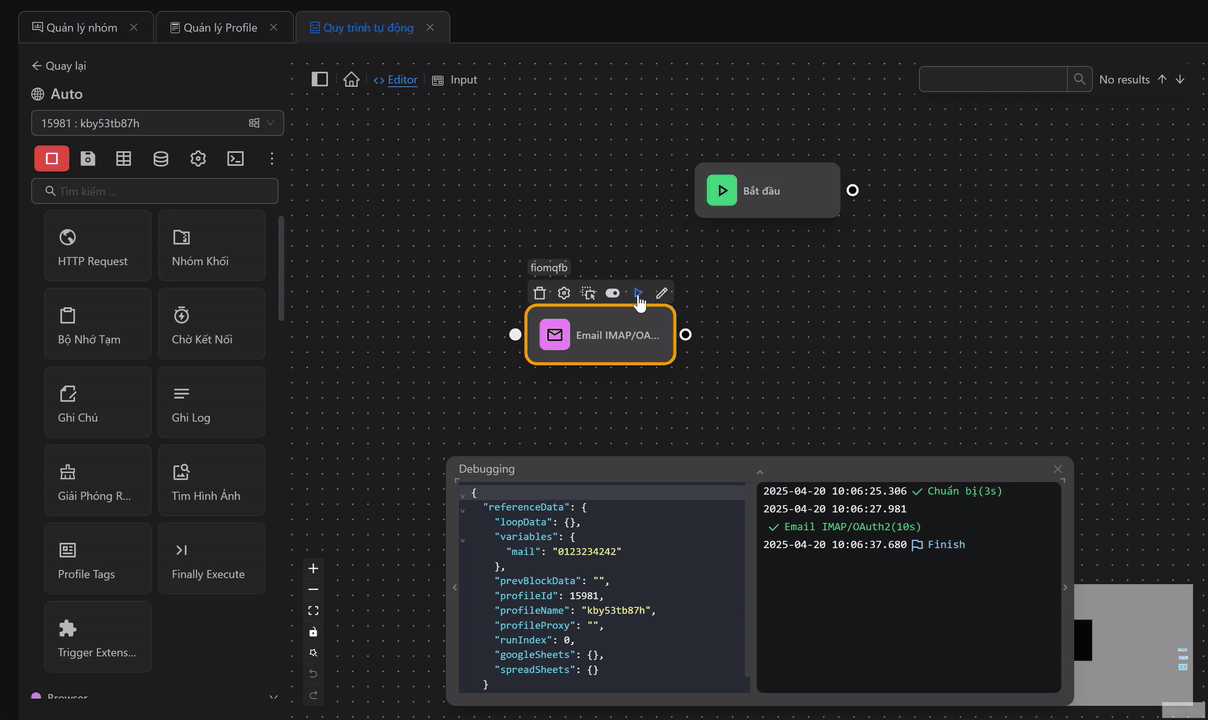Click the red stop workflow button
This screenshot has width=1208, height=720.
point(52,158)
